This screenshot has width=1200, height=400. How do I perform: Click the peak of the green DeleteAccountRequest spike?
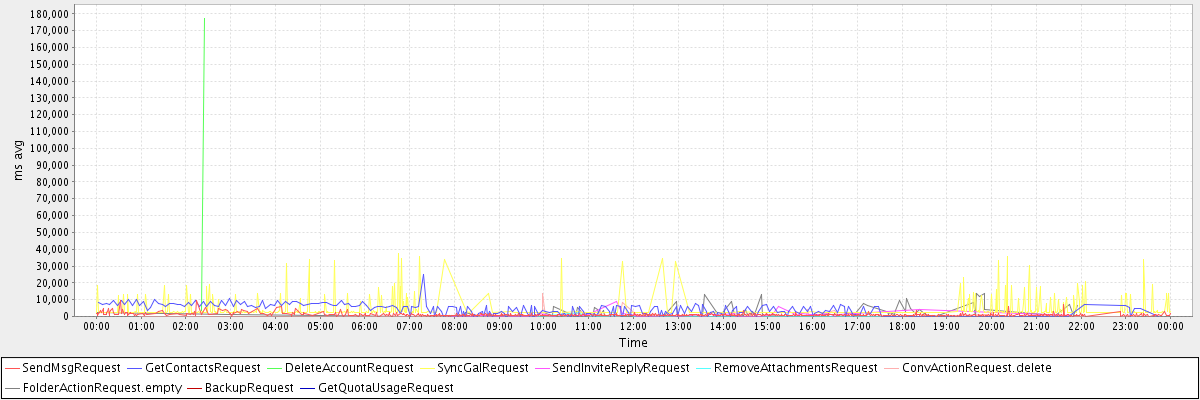[204, 18]
